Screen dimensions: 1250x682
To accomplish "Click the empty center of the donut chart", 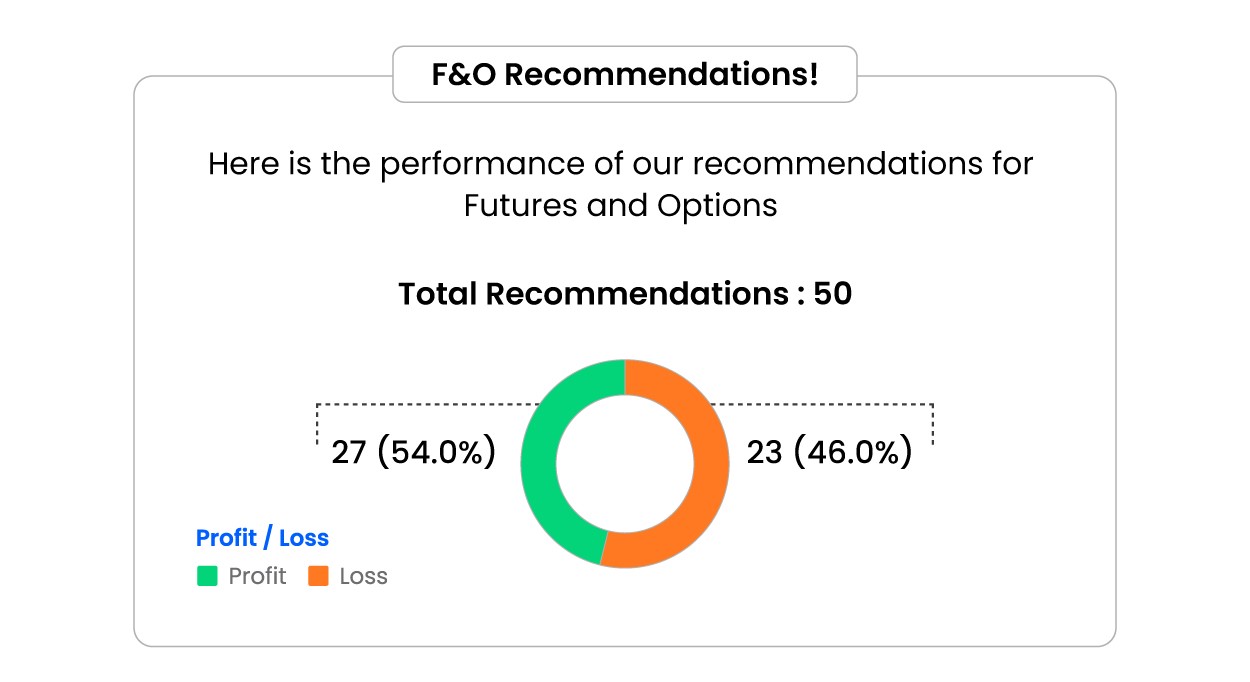I will coord(625,463).
